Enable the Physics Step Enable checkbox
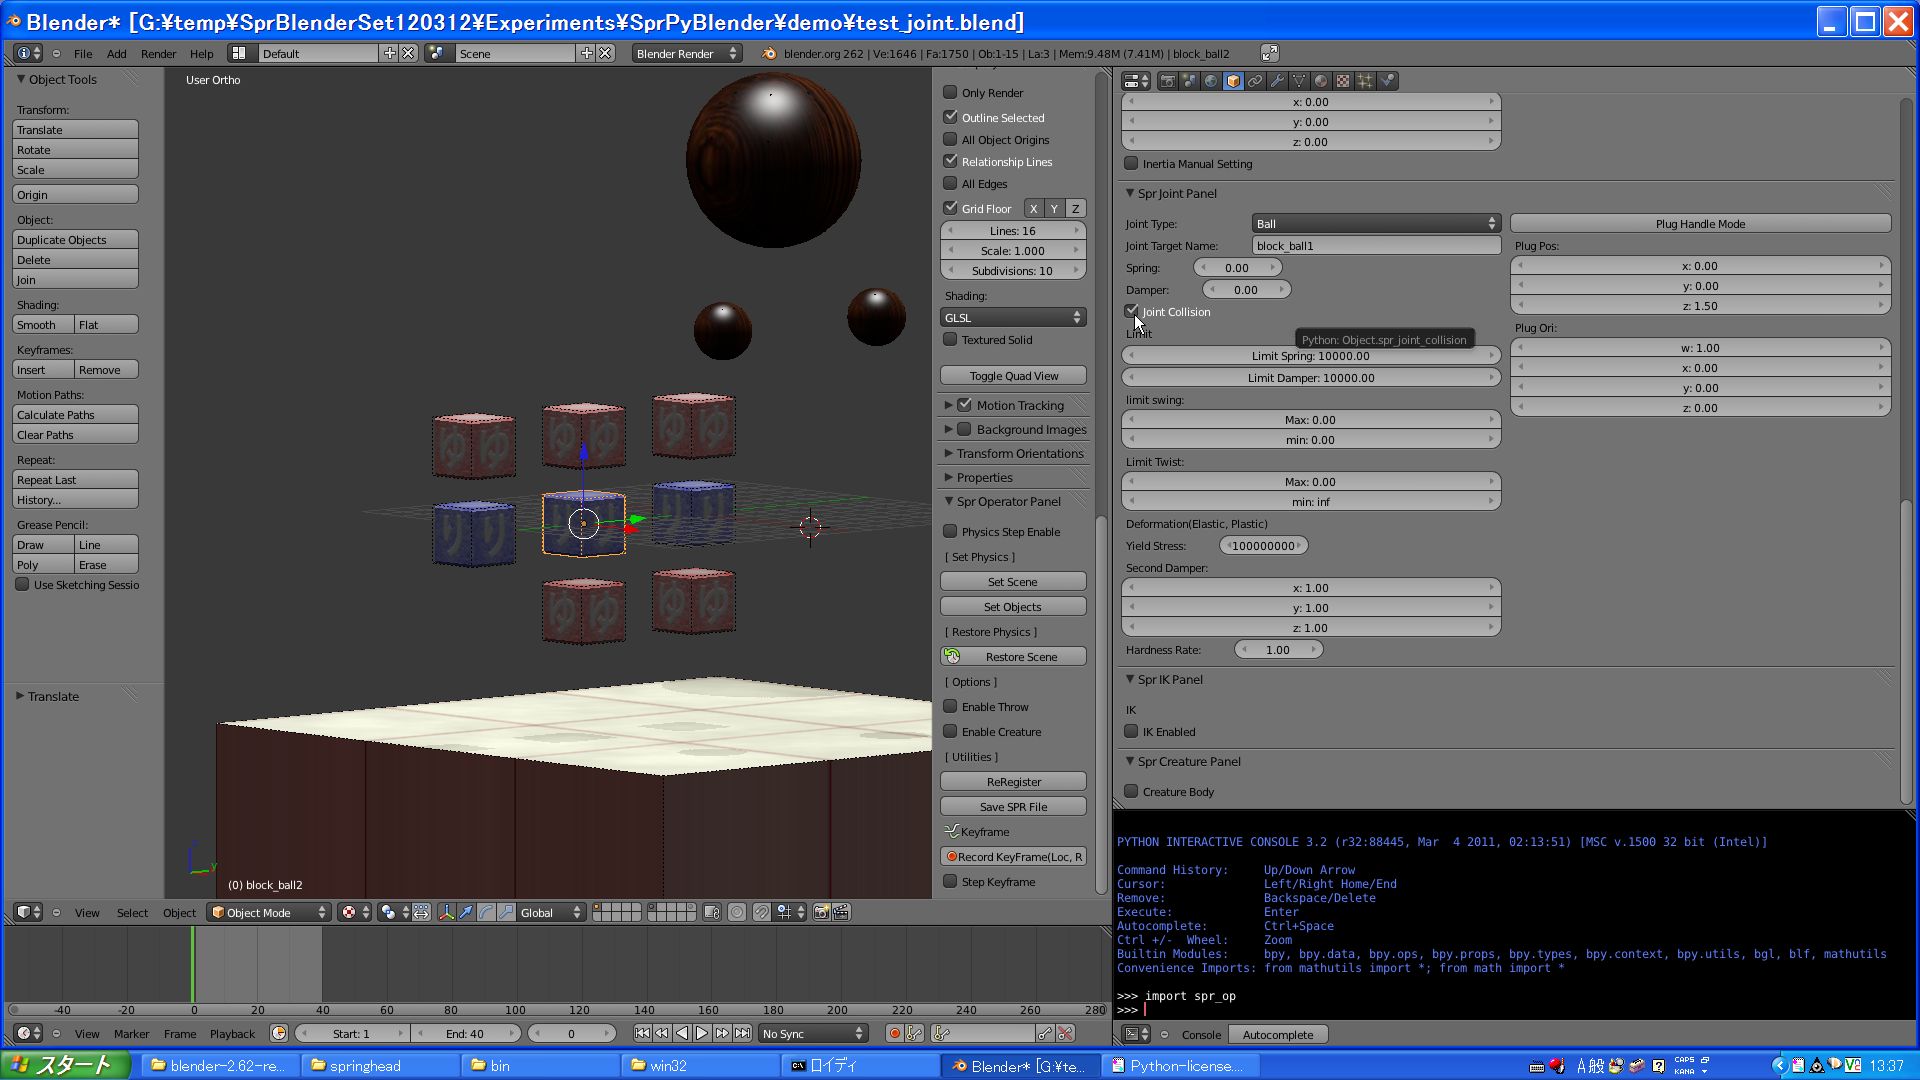This screenshot has width=1920, height=1080. [950, 531]
